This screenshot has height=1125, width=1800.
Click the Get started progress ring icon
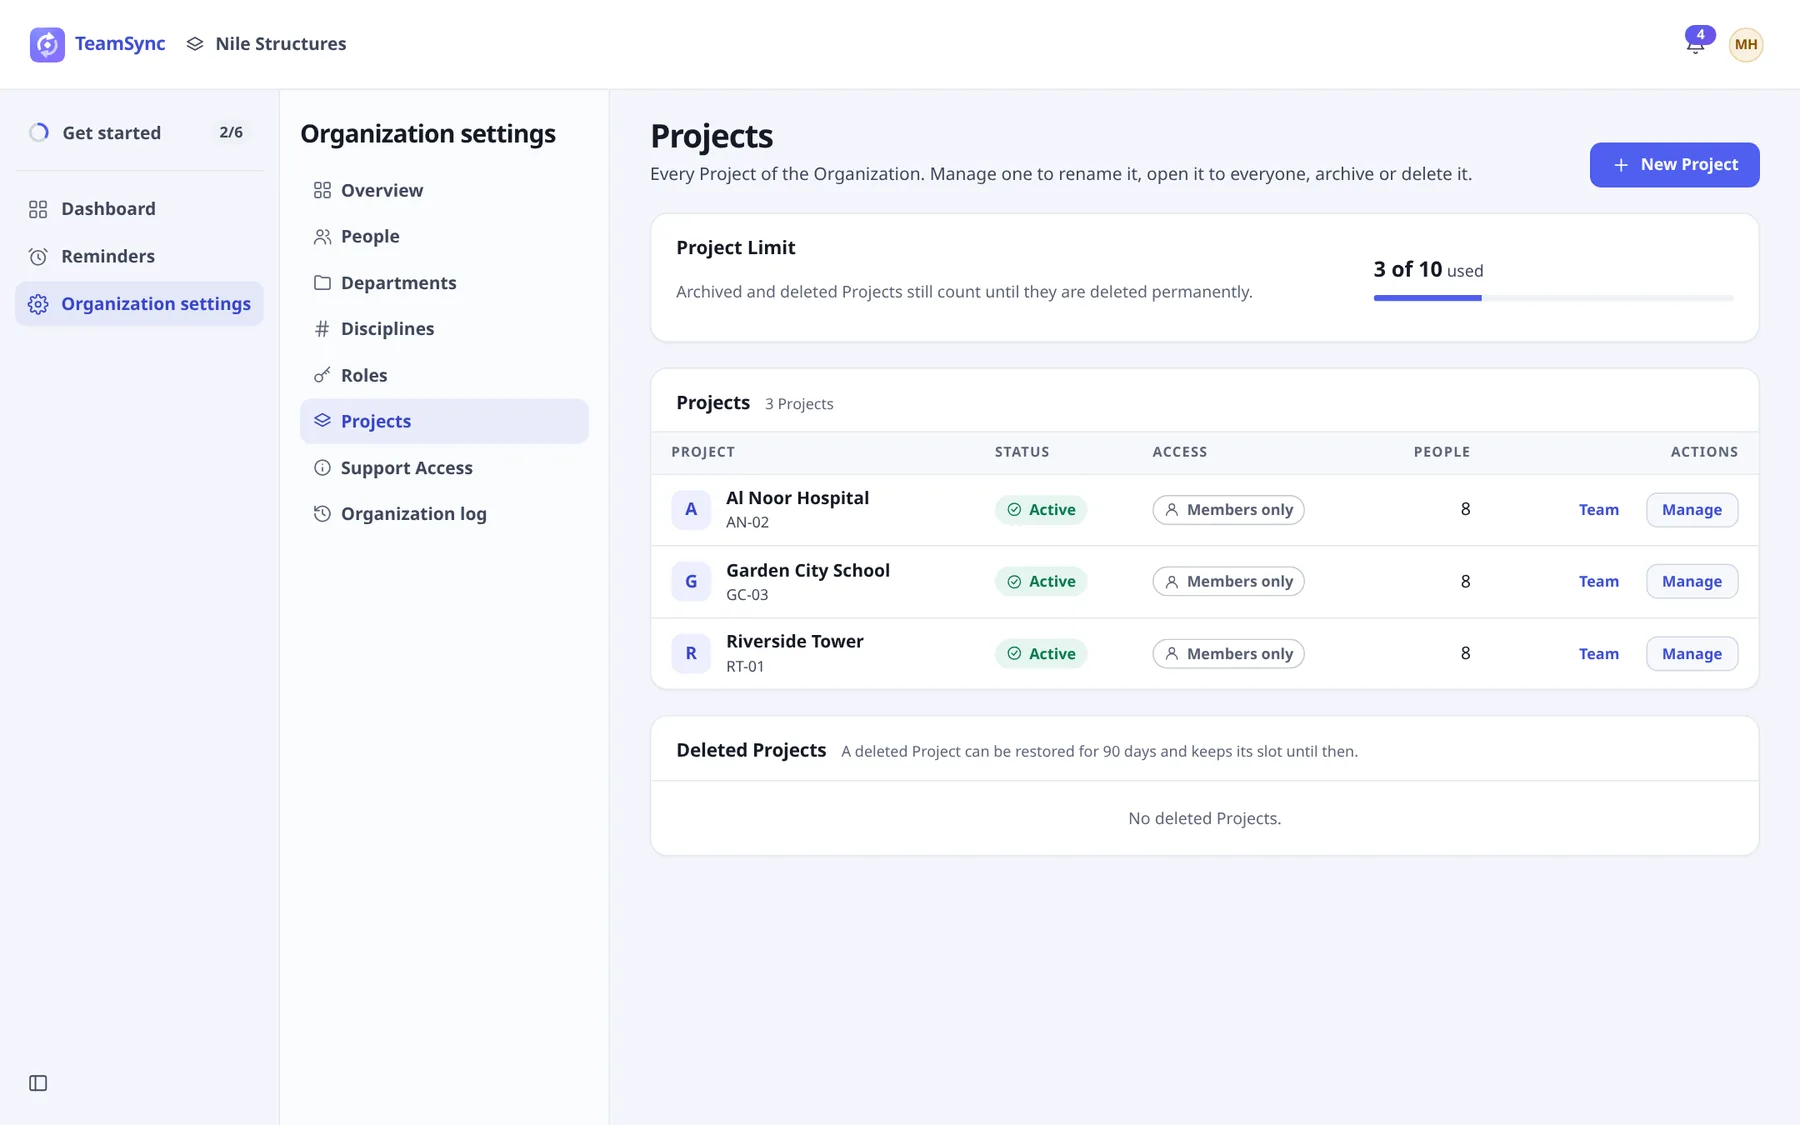pyautogui.click(x=39, y=132)
